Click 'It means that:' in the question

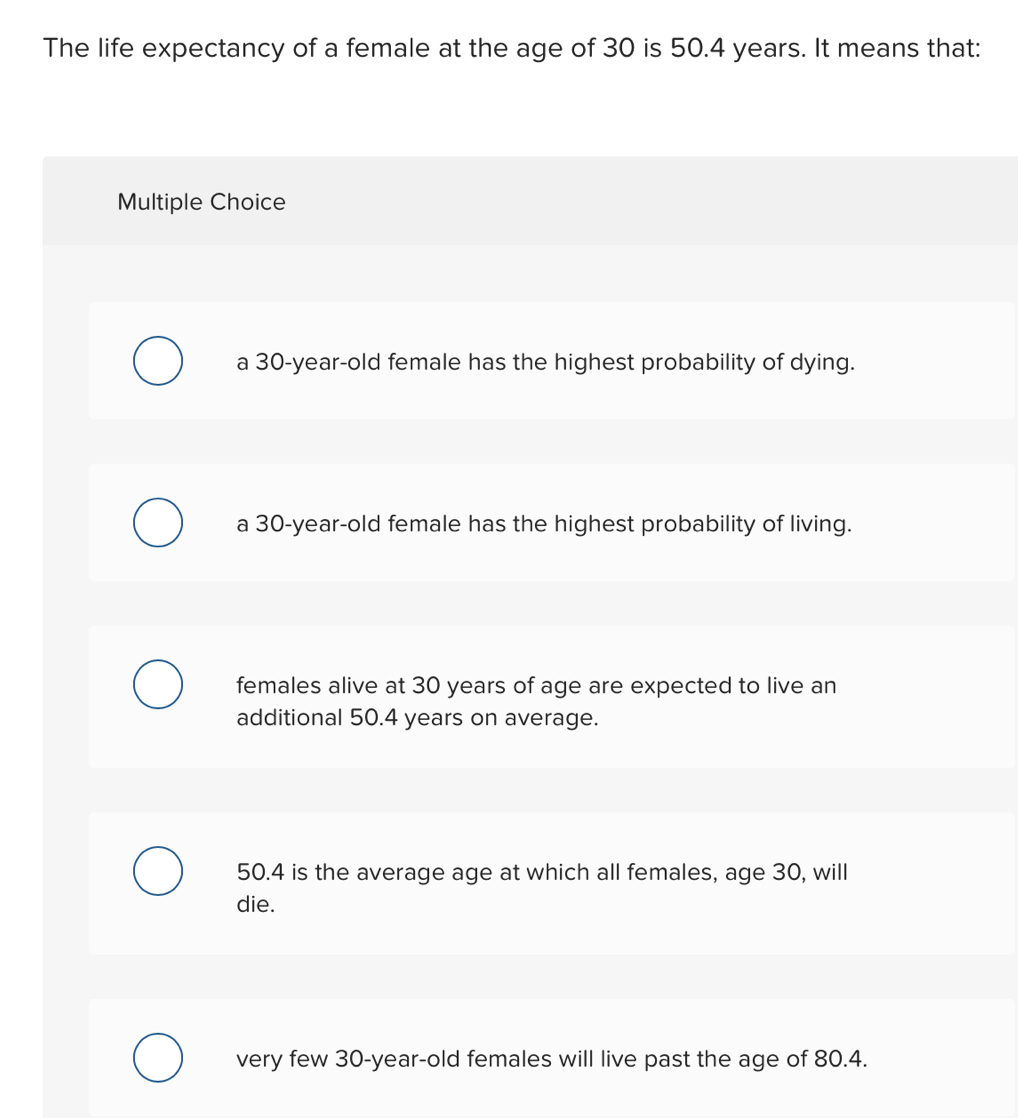click(x=897, y=49)
